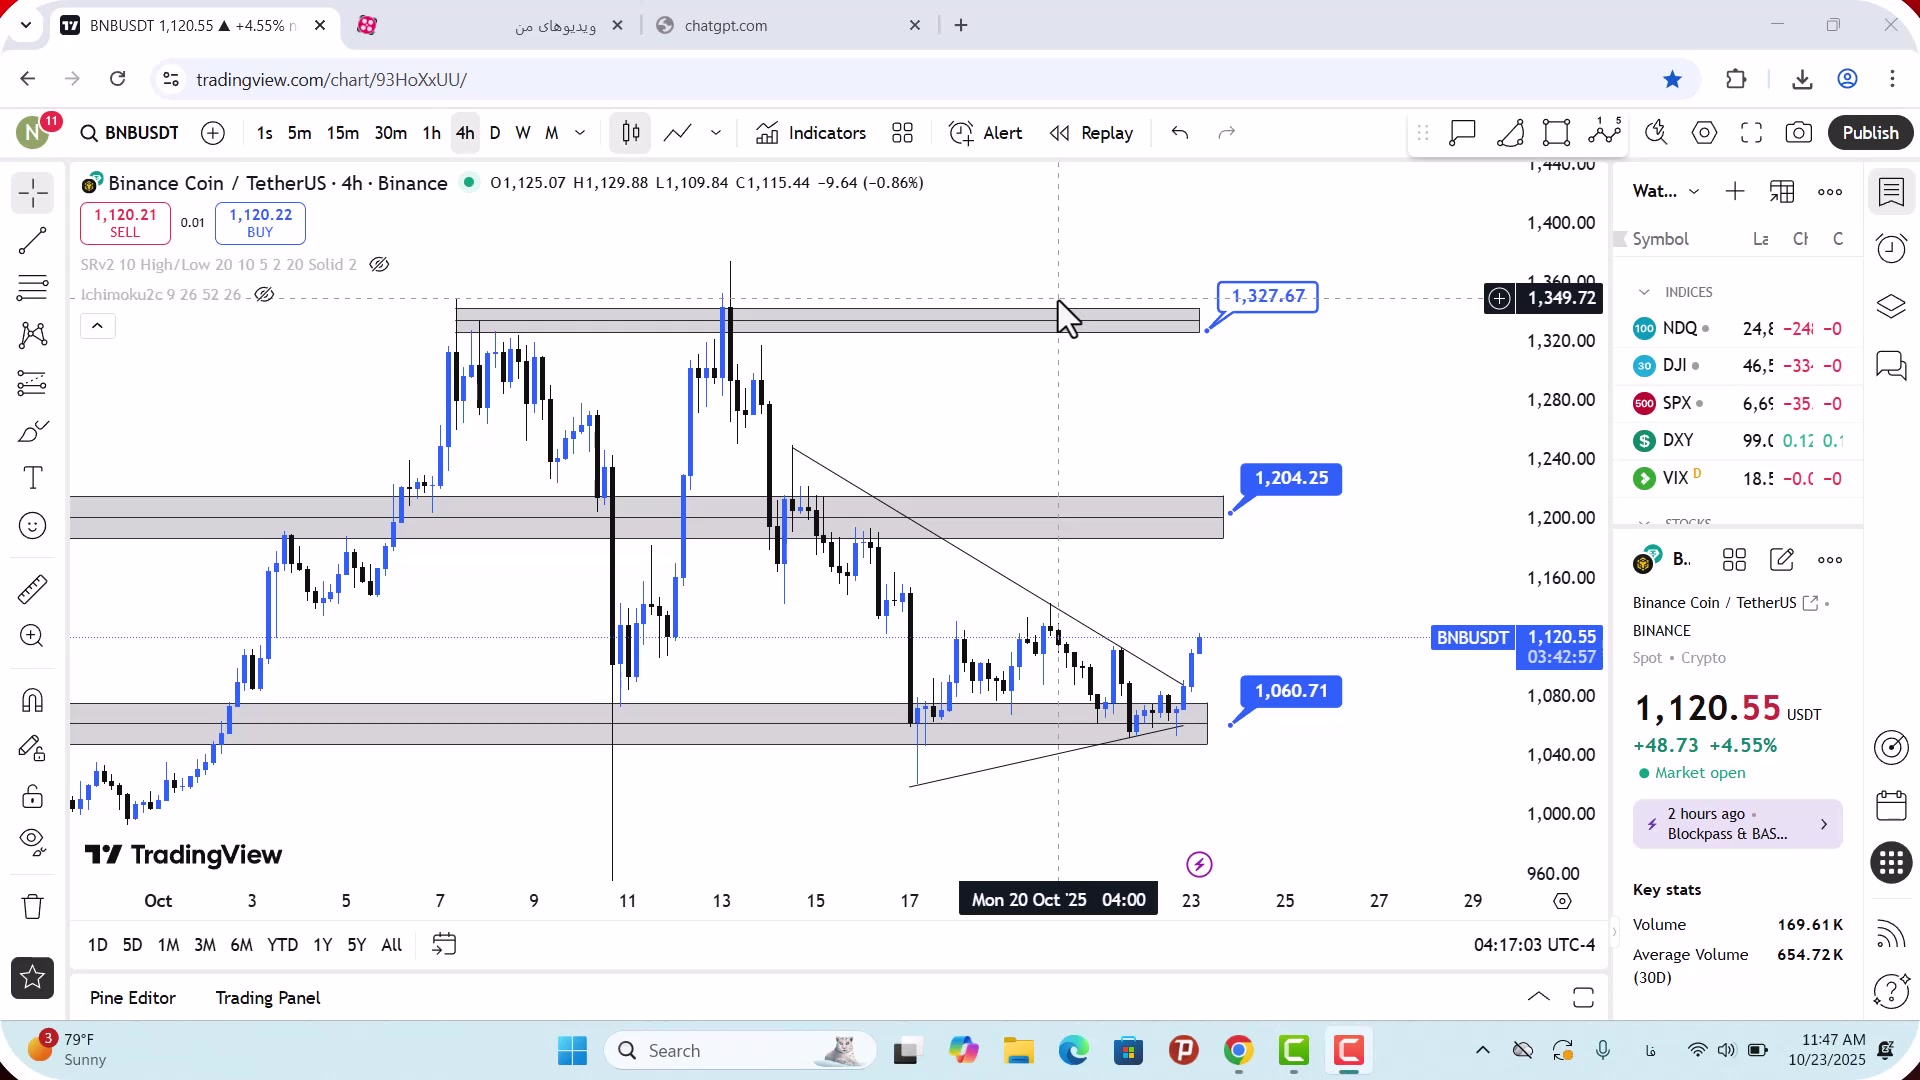The height and width of the screenshot is (1080, 1920).
Task: Click the 1,120.21 SELL button
Action: click(125, 223)
